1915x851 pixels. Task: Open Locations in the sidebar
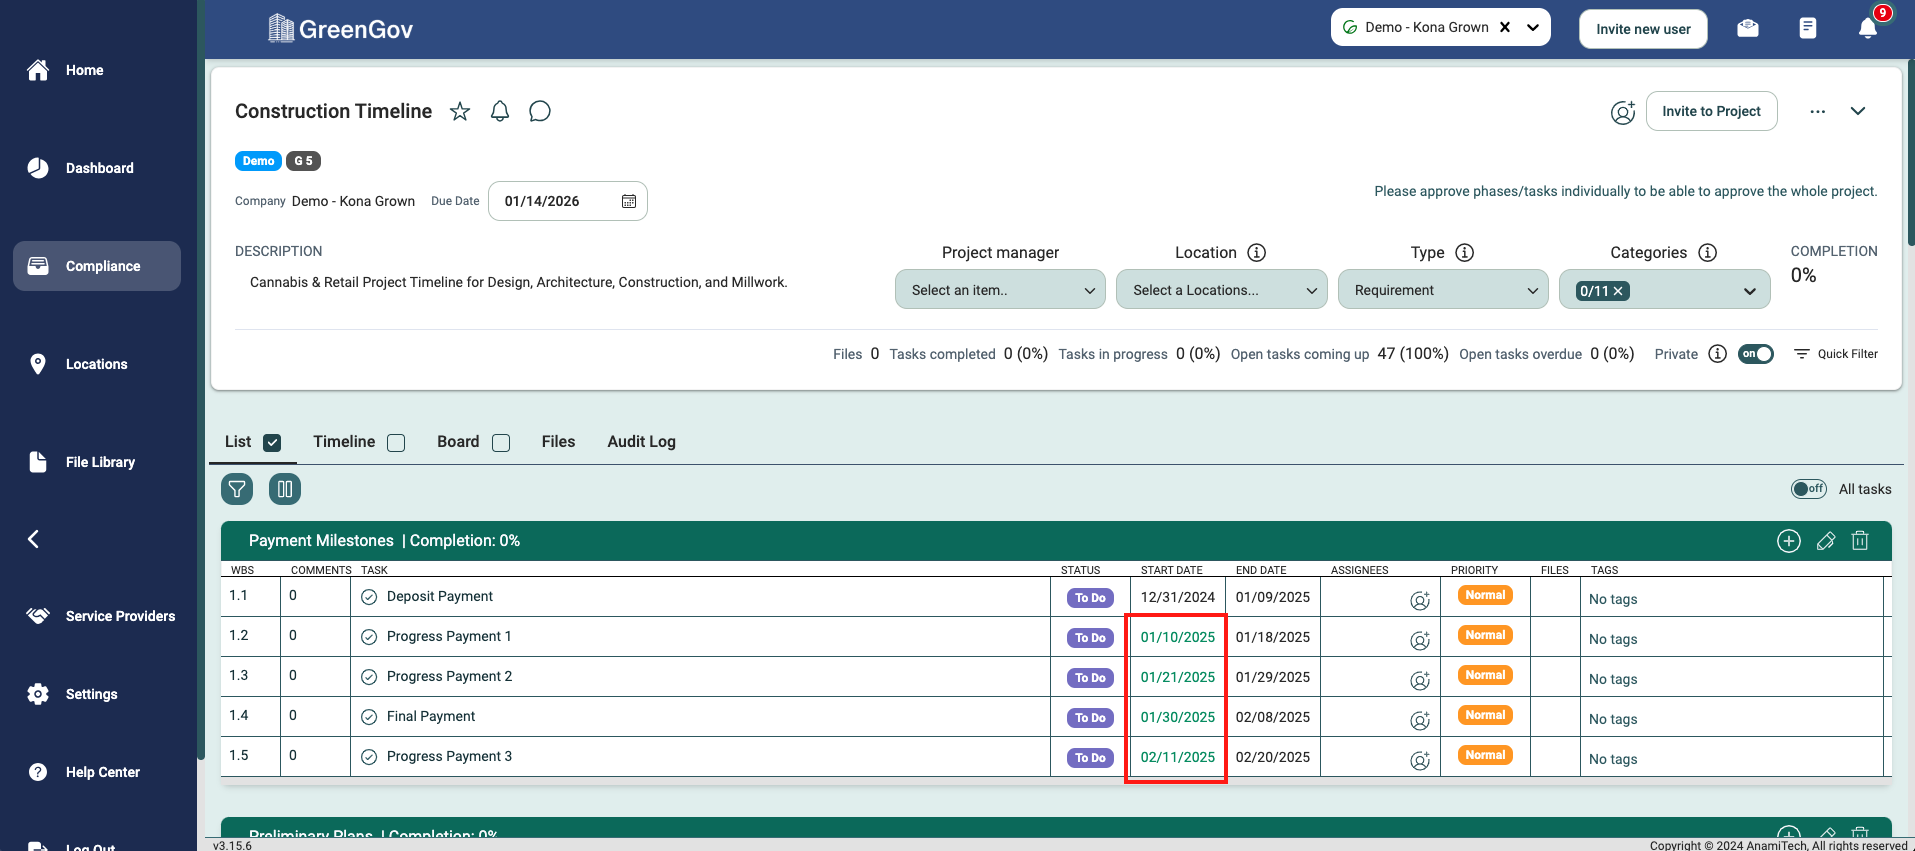[x=96, y=364]
